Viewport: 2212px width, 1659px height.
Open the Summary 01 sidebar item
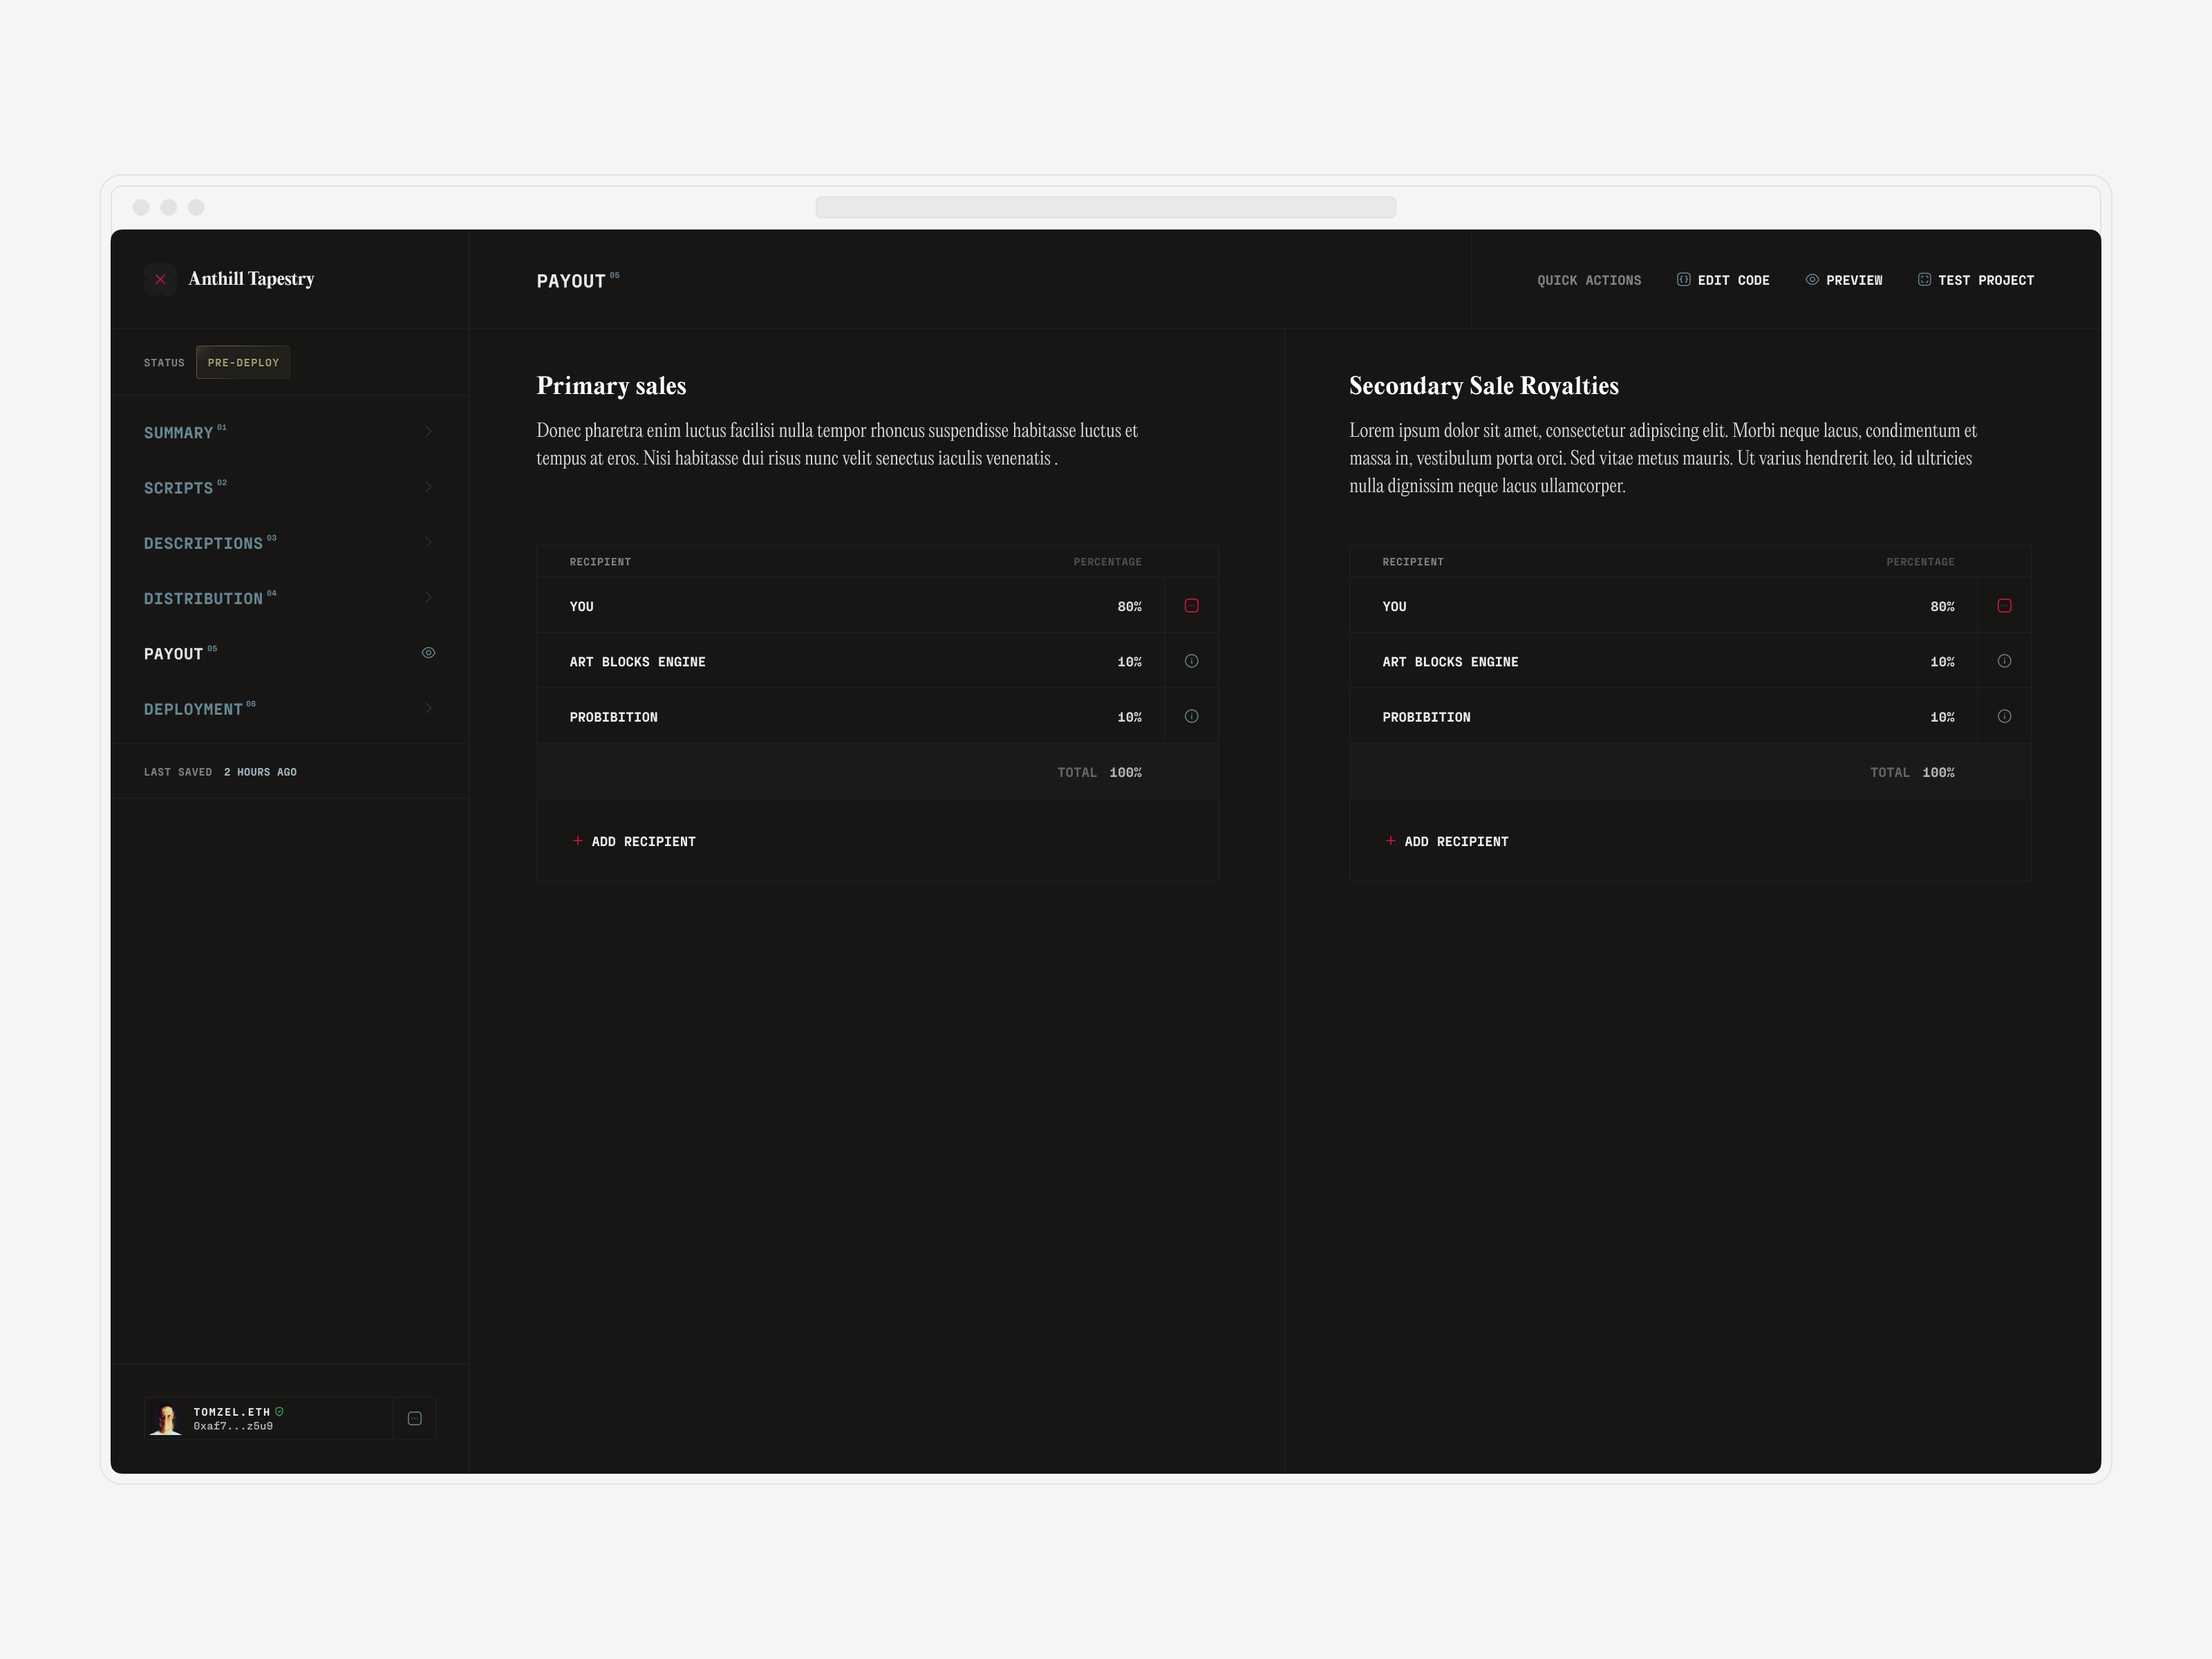point(289,432)
